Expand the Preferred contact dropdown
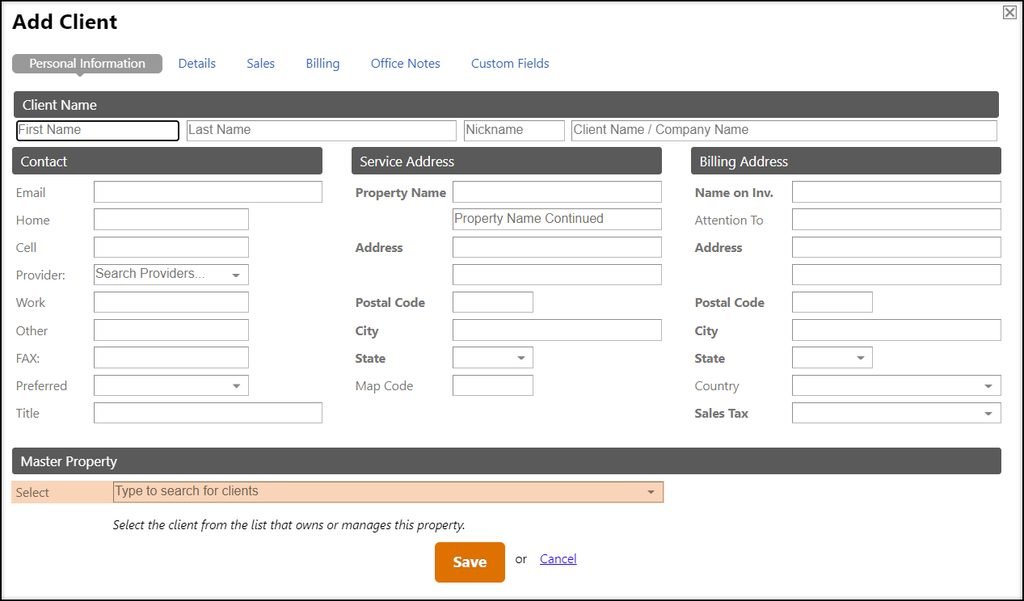Viewport: 1024px width, 601px height. 171,385
